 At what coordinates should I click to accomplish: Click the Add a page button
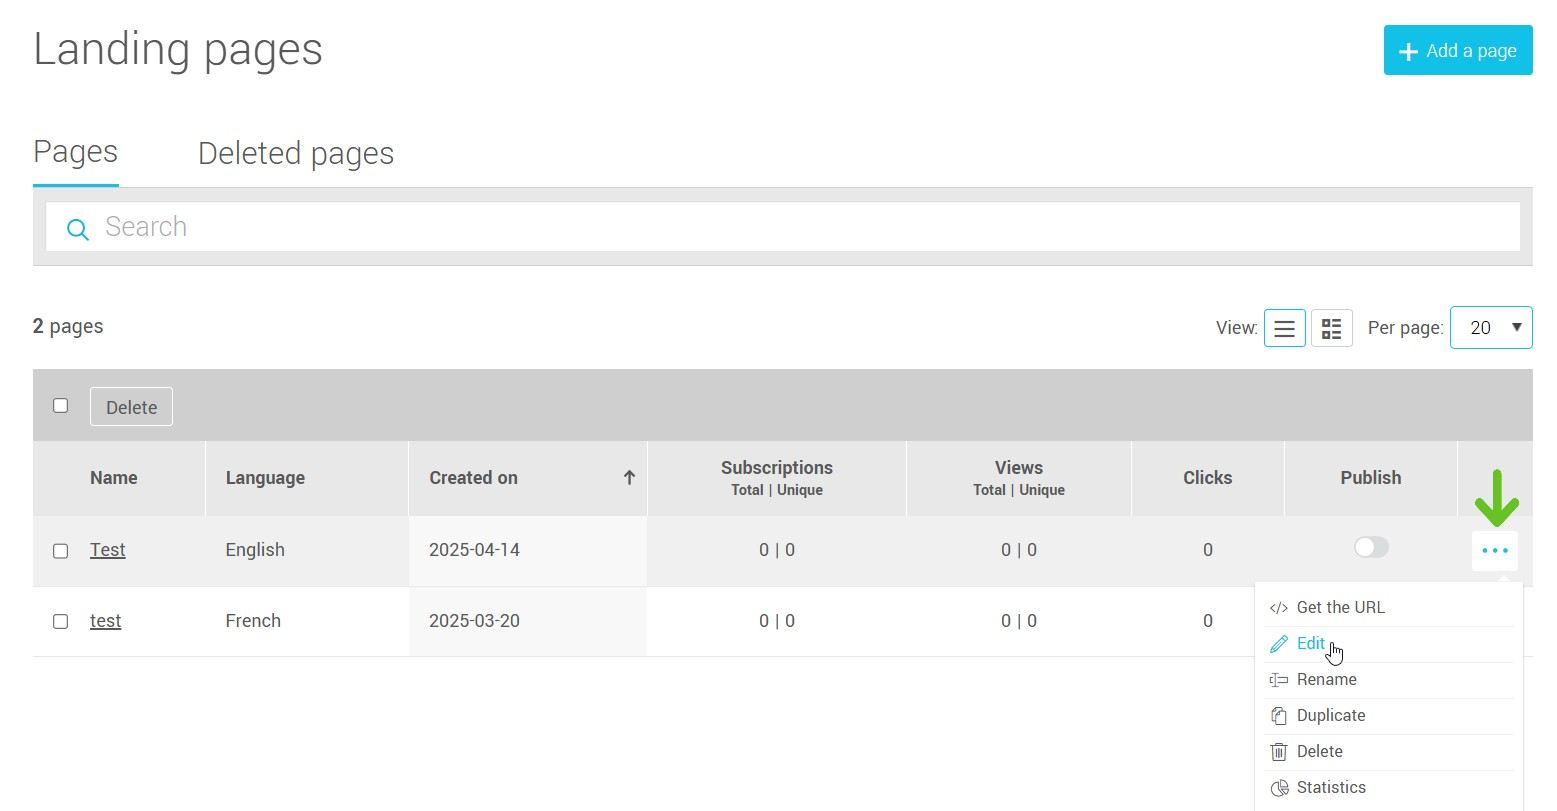tap(1457, 51)
